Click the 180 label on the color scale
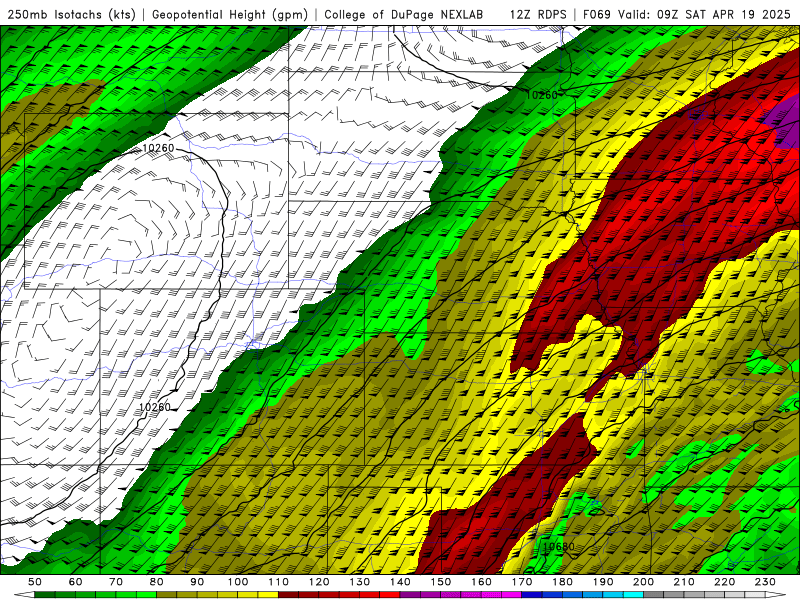This screenshot has height=600, width=800. tap(562, 582)
